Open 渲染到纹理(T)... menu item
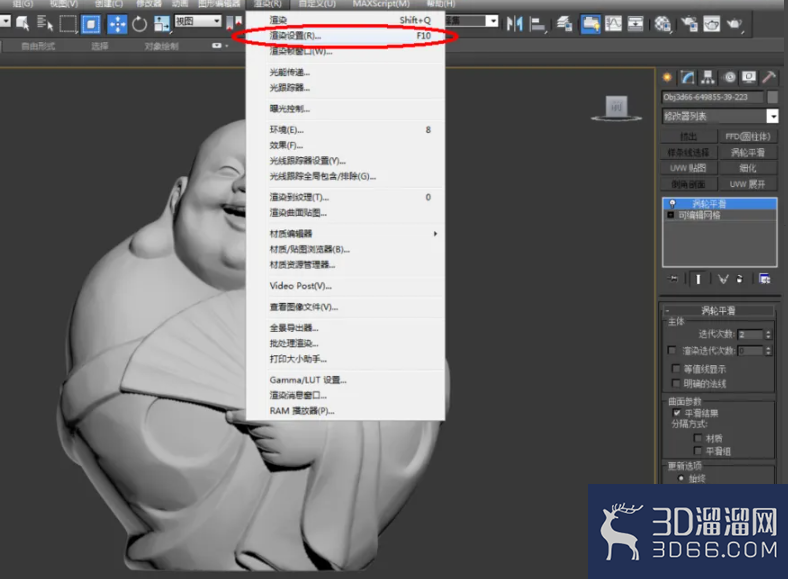 [x=345, y=197]
